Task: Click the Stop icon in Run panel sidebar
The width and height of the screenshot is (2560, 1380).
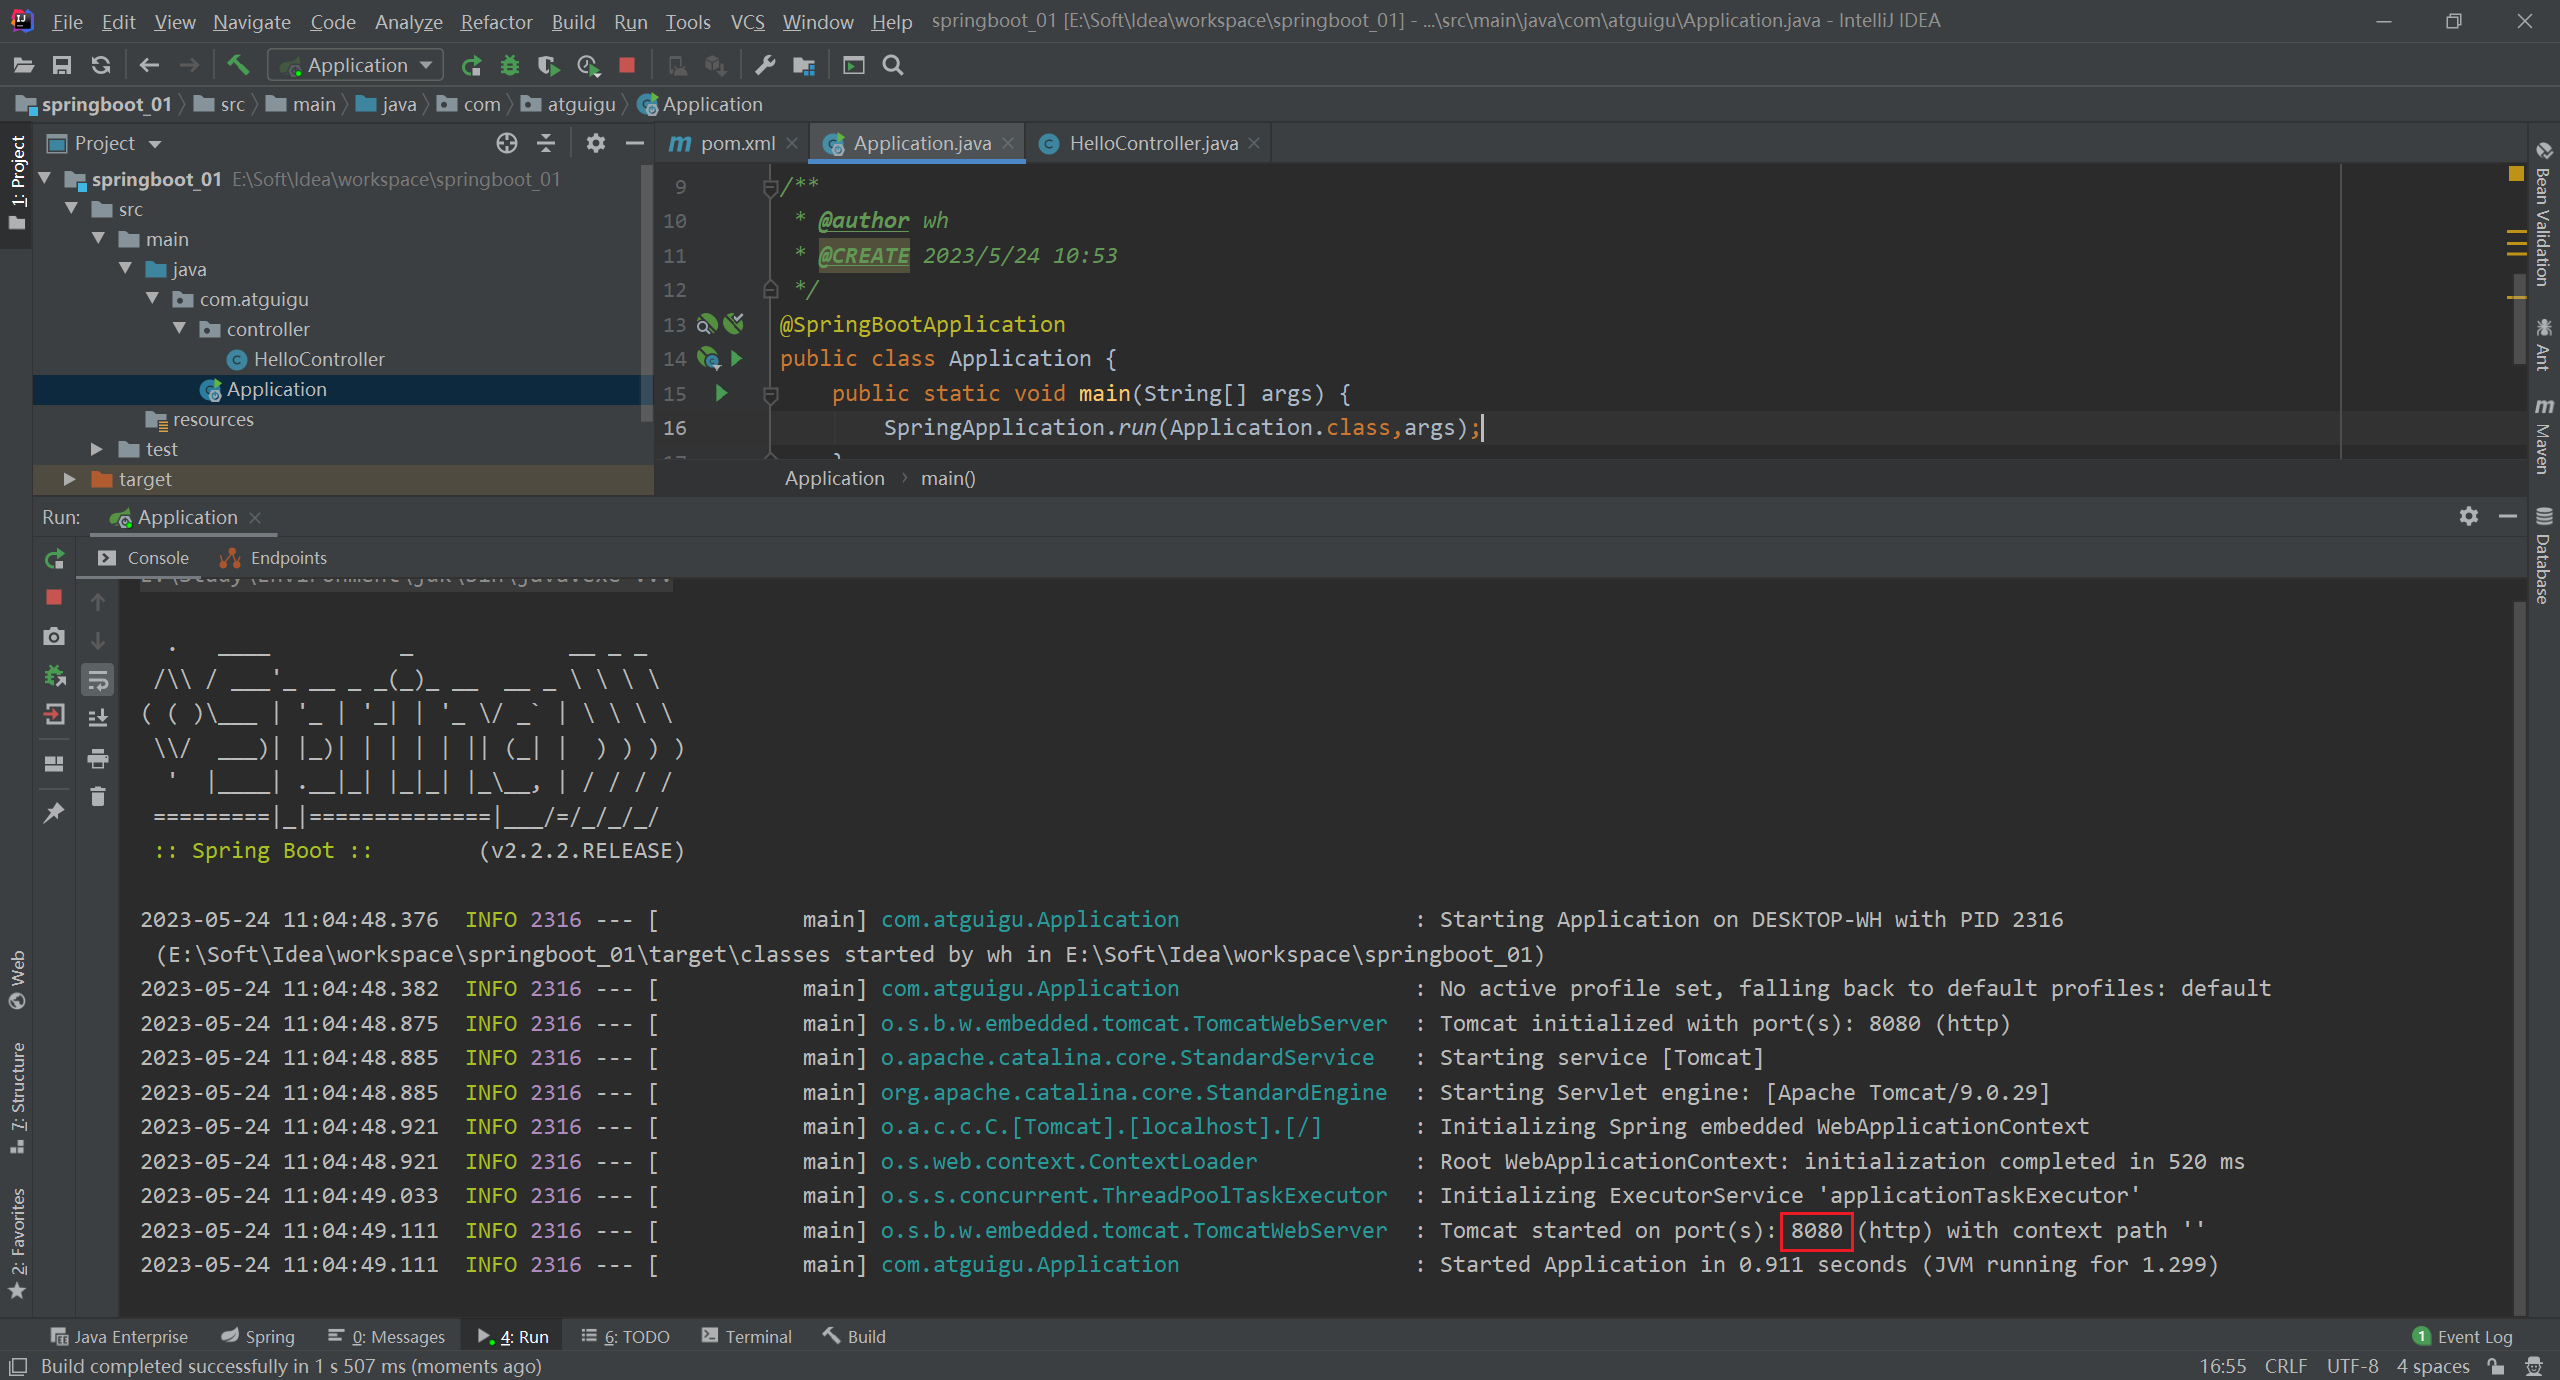Action: (54, 597)
